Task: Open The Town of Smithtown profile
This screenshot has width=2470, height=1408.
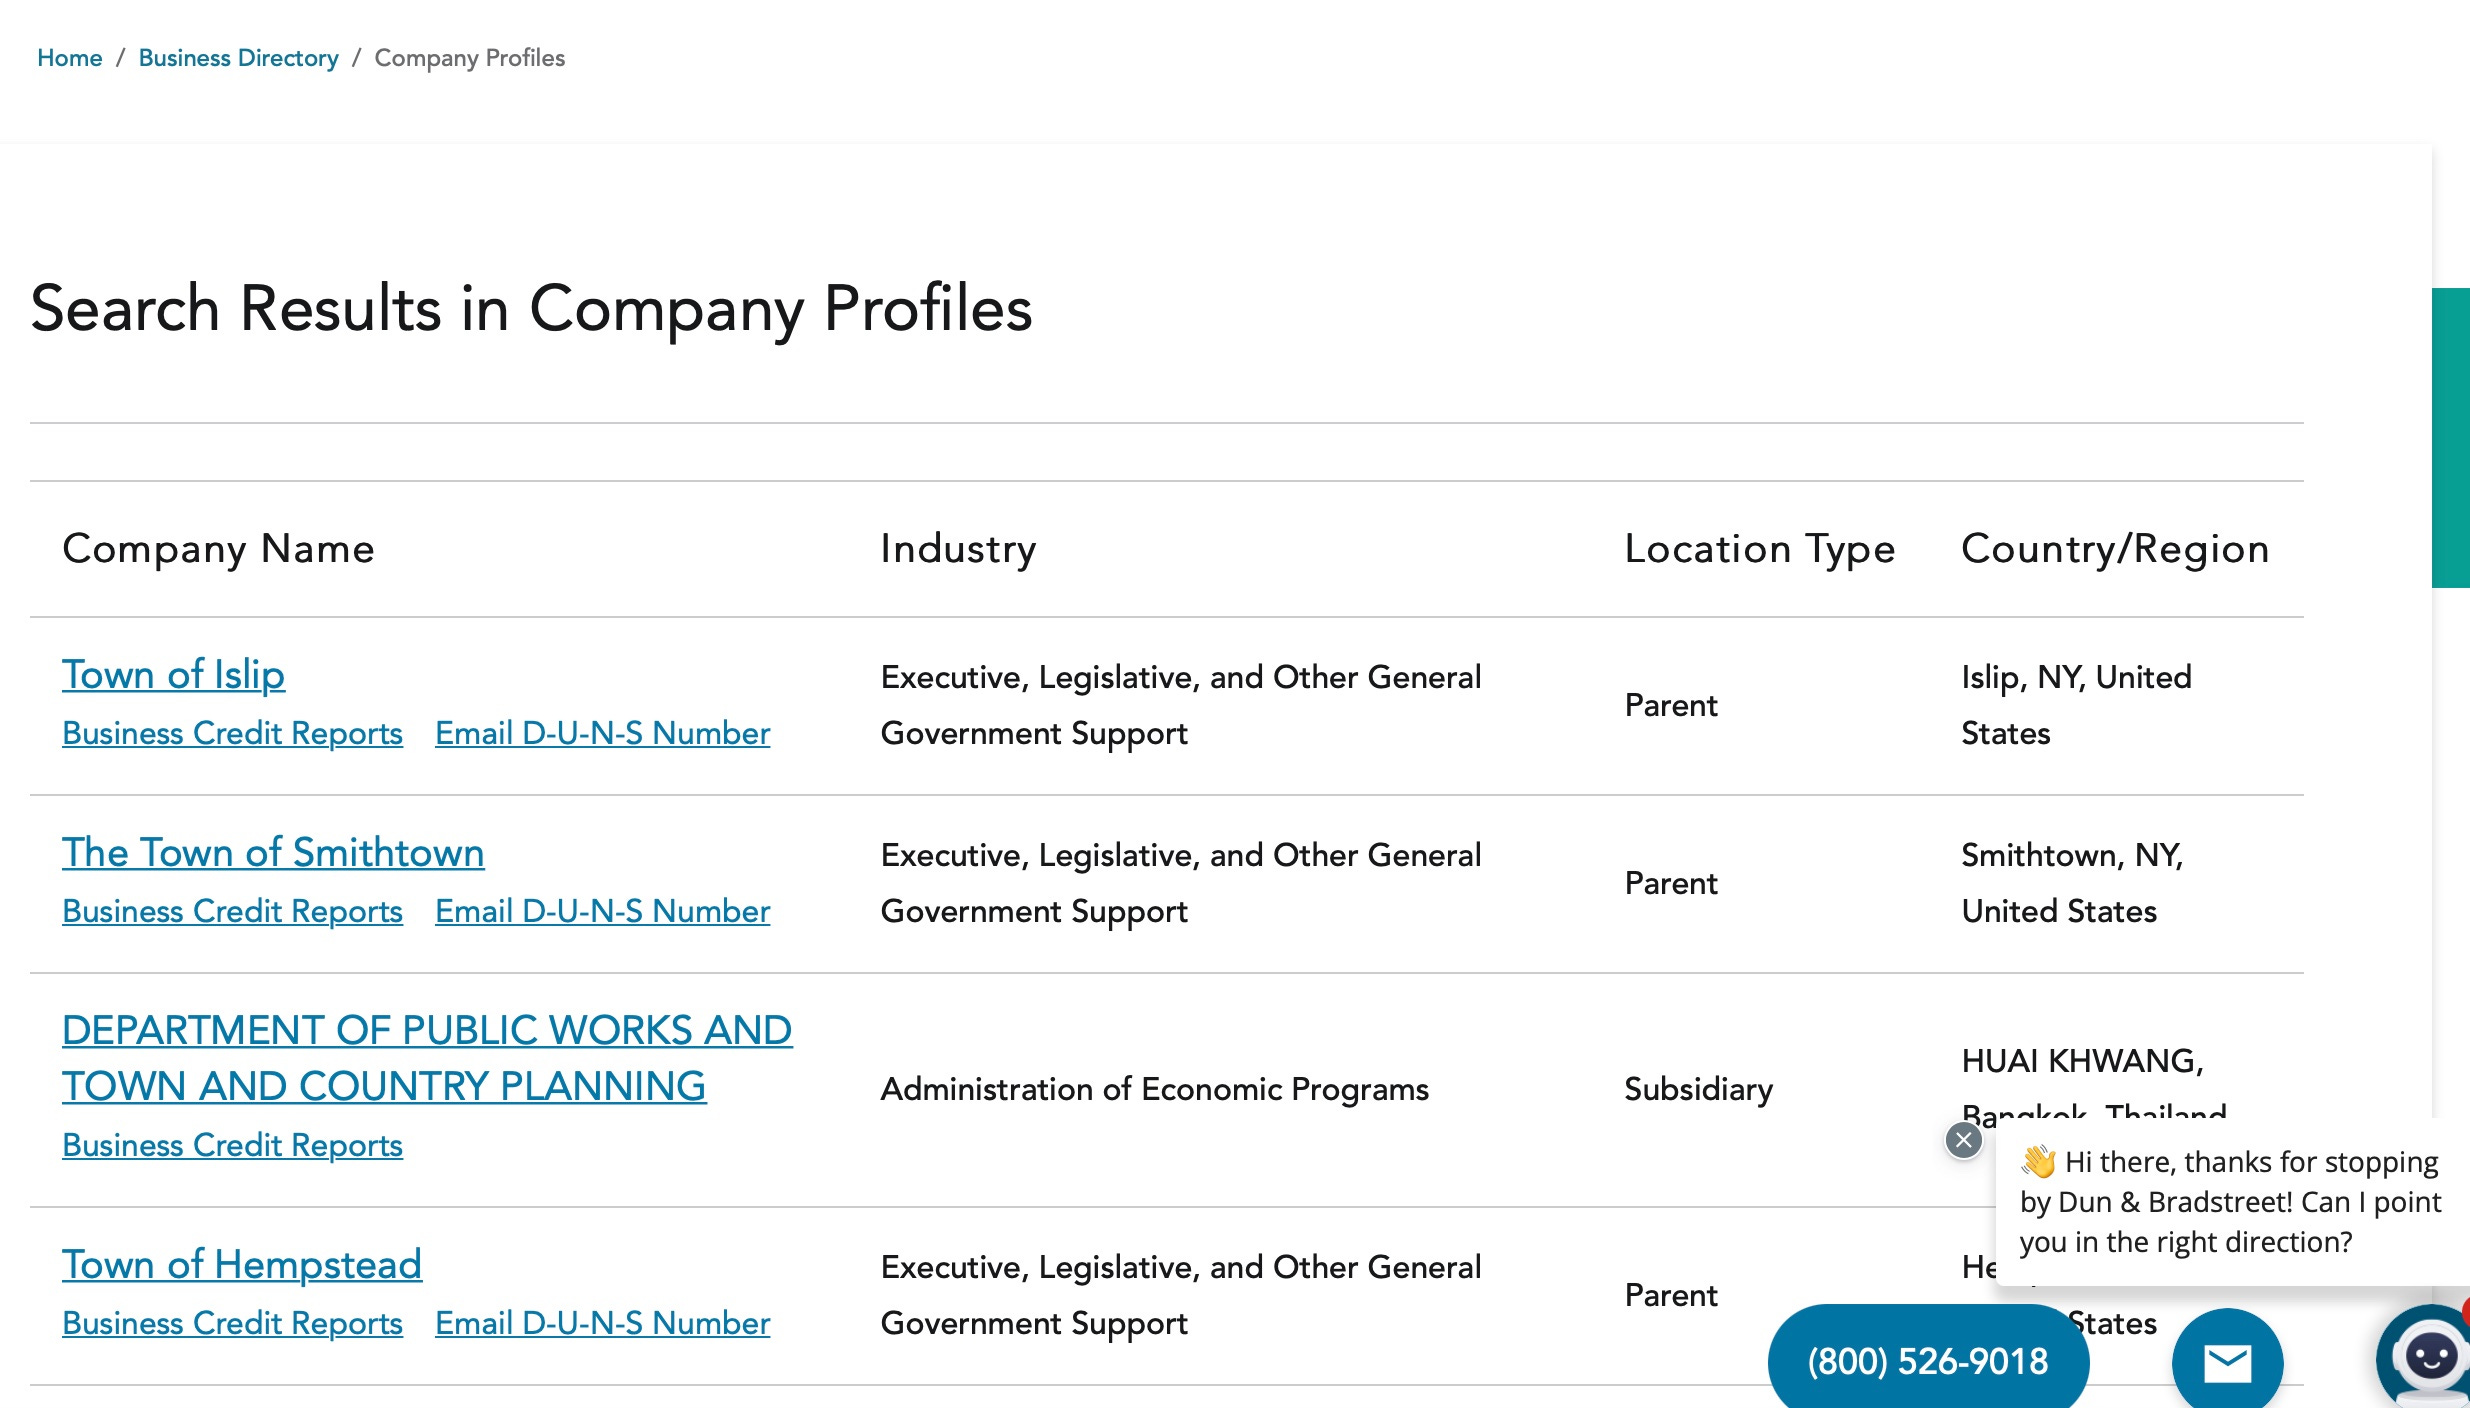Action: click(x=273, y=852)
